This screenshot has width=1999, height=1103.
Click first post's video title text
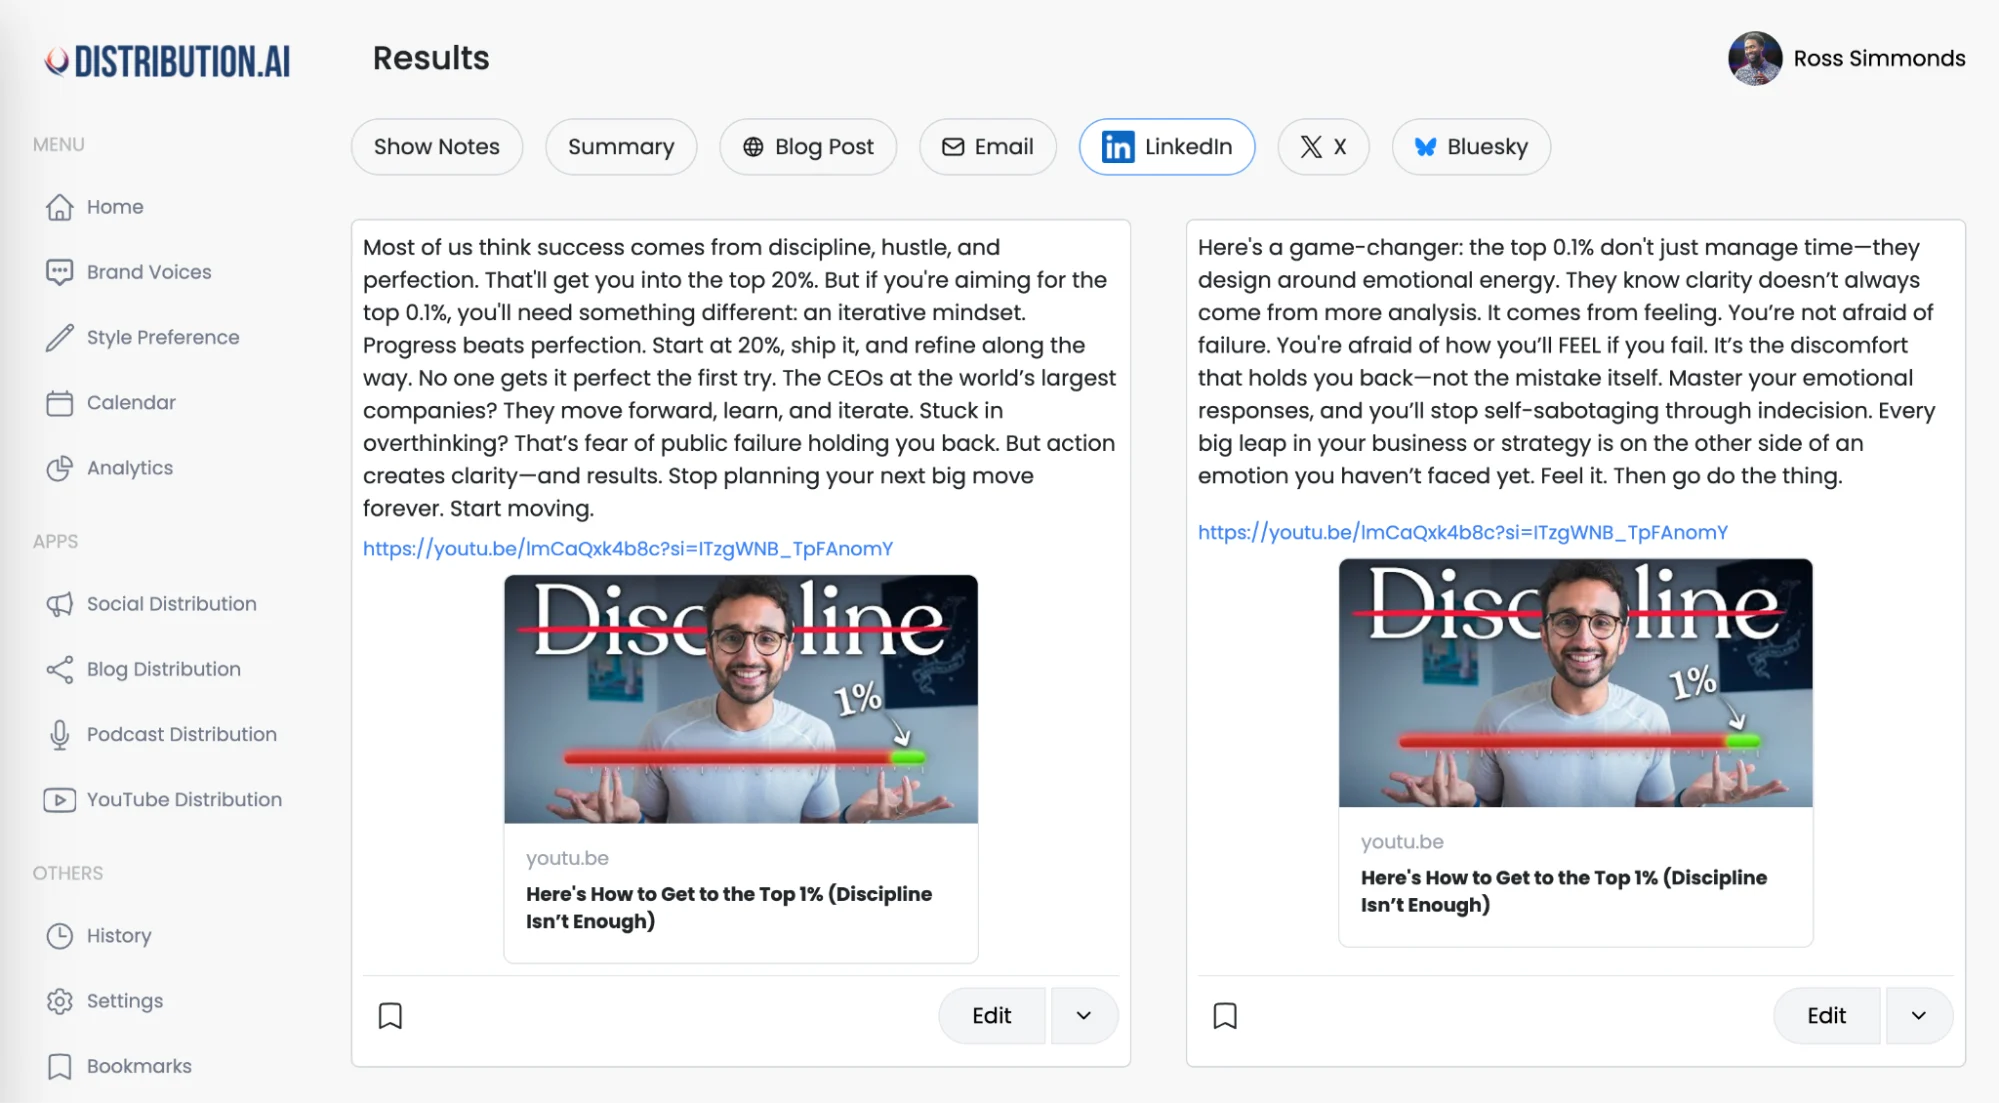click(x=729, y=908)
